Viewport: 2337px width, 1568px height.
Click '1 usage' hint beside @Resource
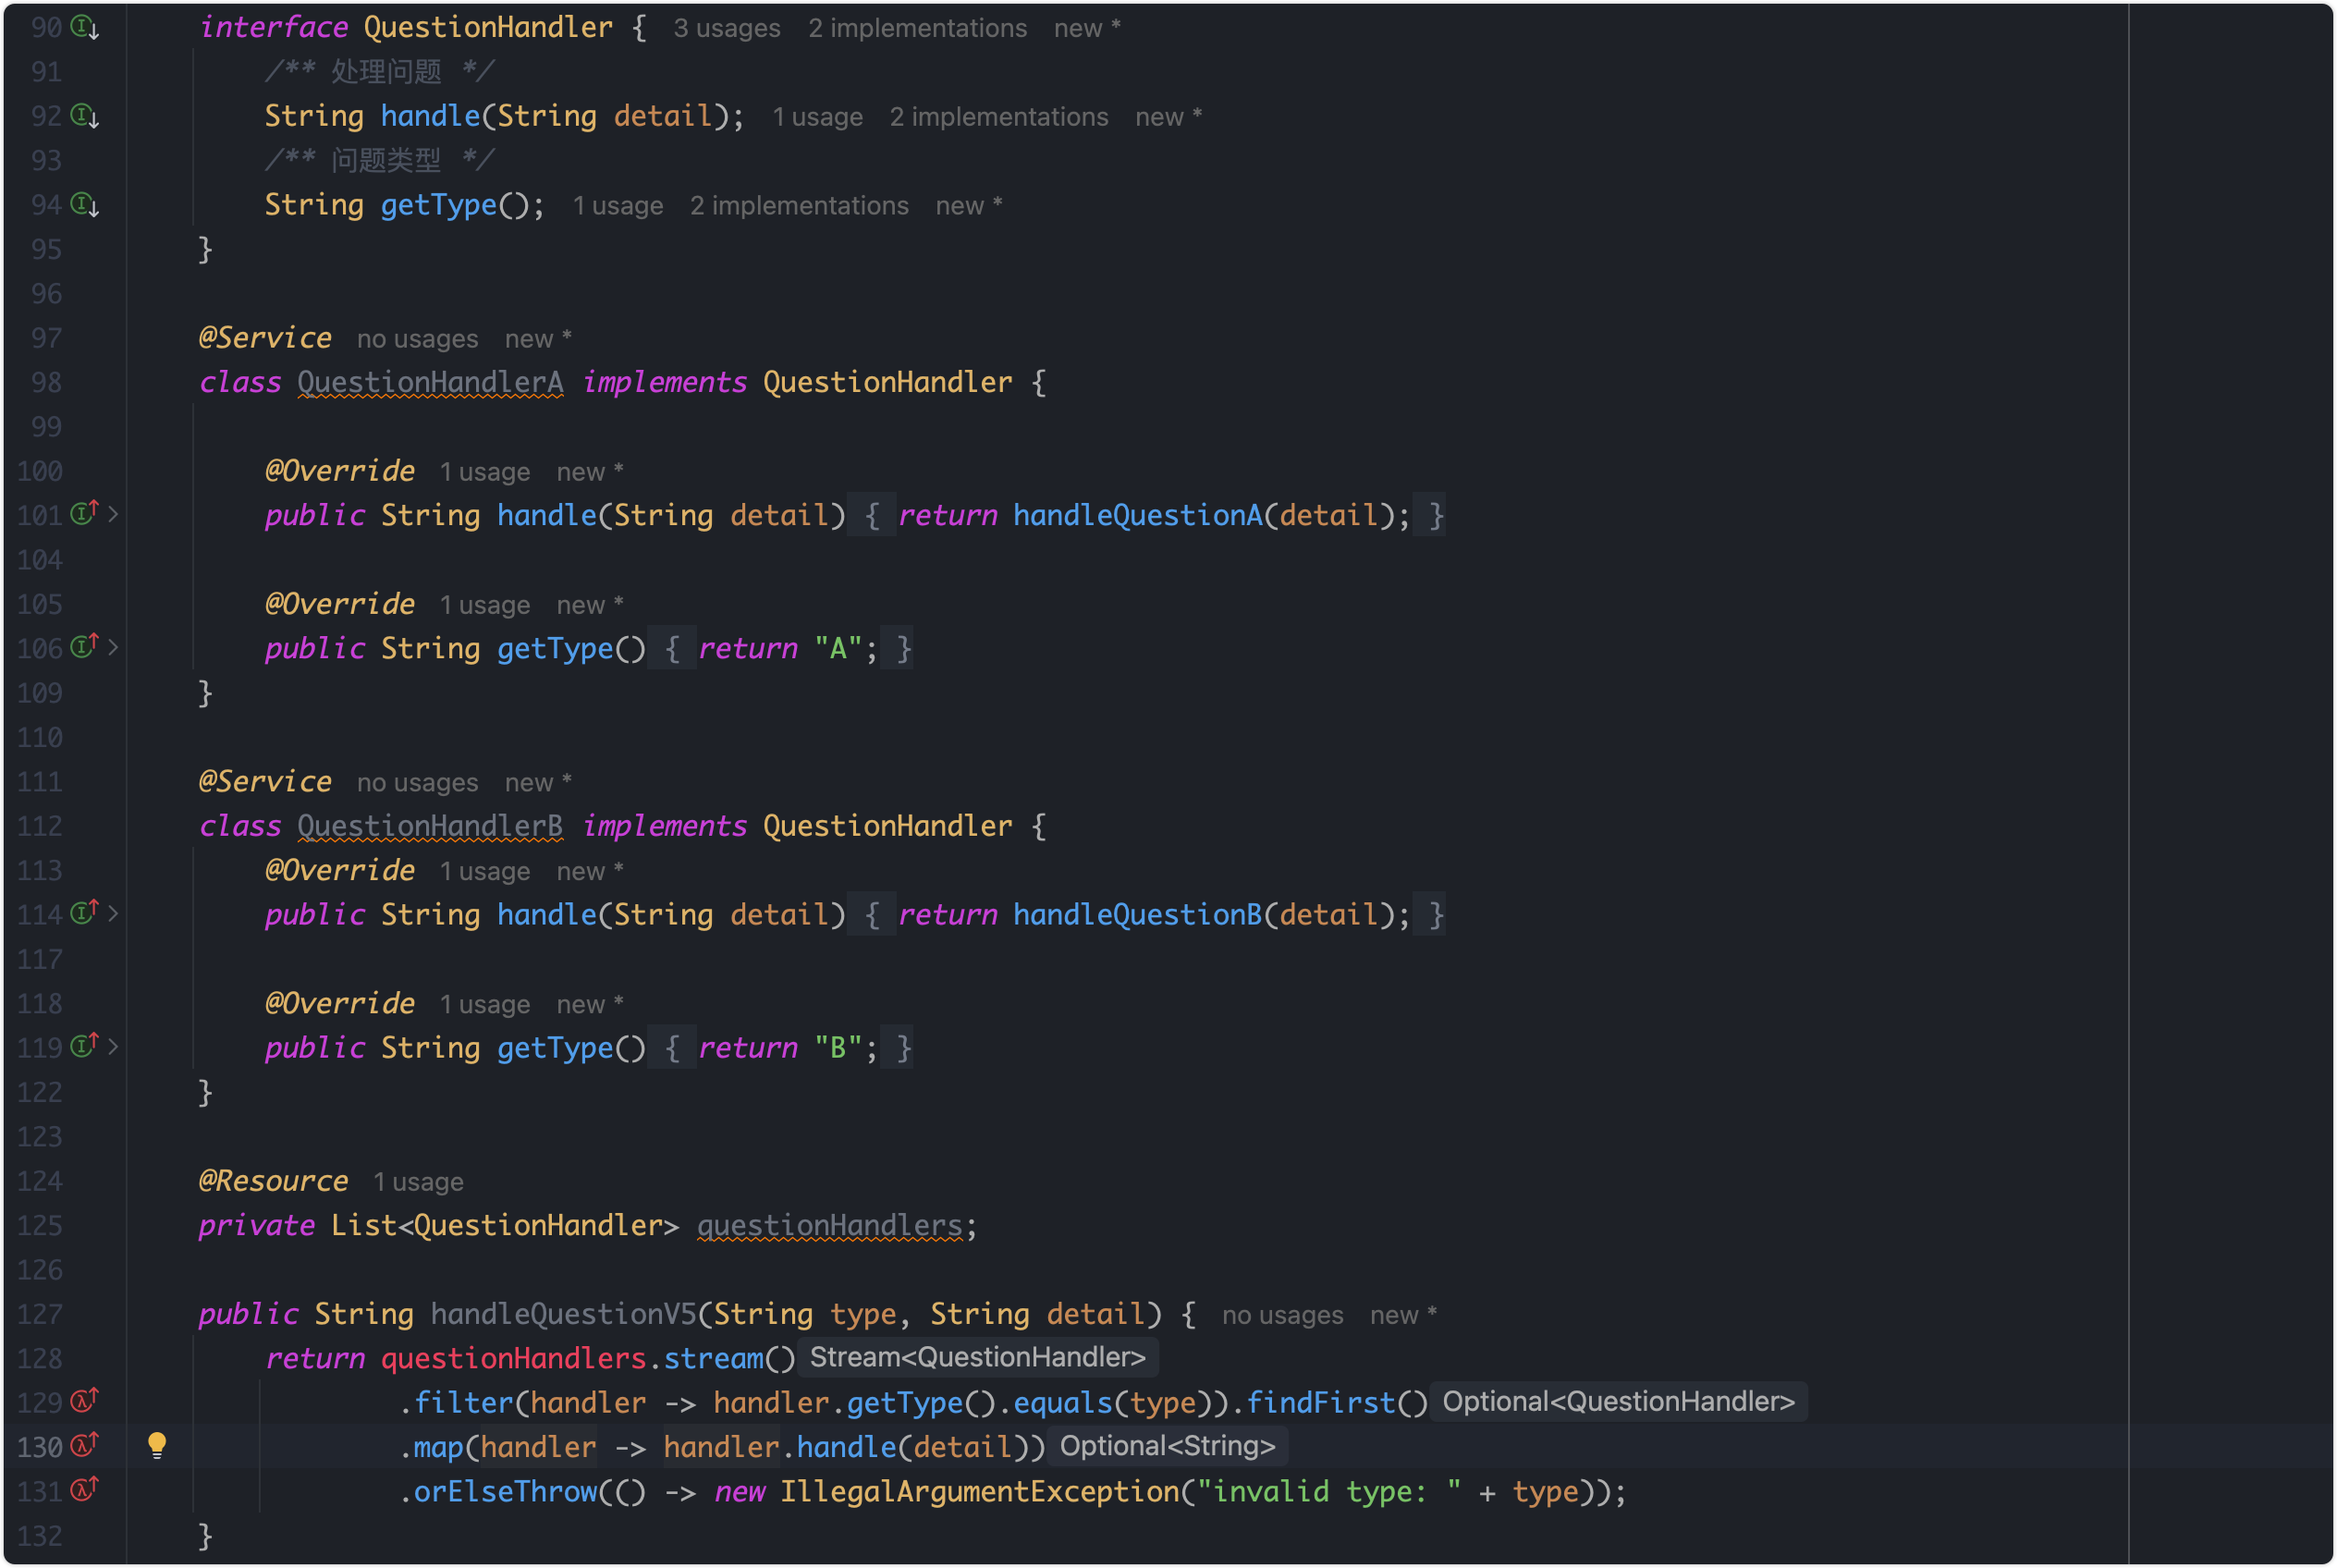[x=418, y=1182]
